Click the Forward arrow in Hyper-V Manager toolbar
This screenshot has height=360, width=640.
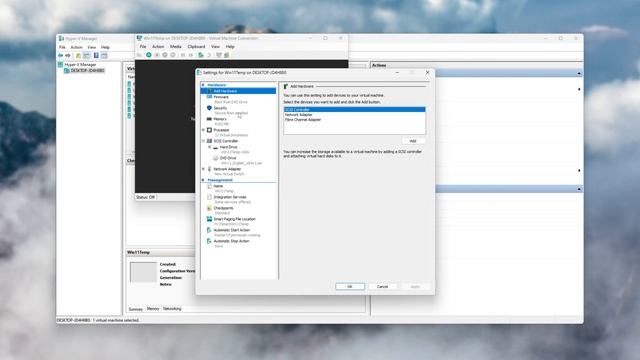68,55
